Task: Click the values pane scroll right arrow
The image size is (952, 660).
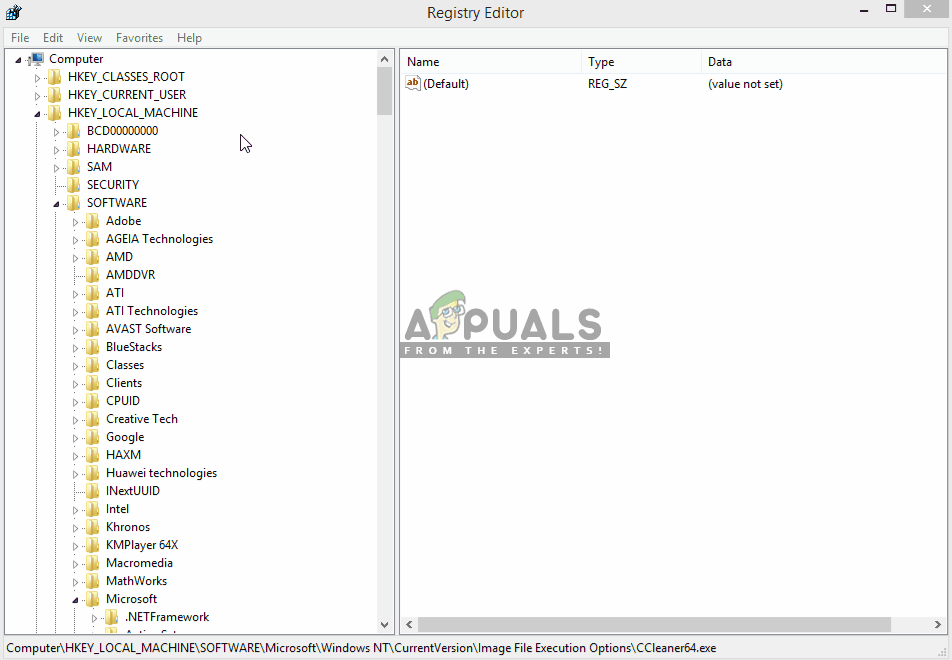Action: click(x=938, y=624)
